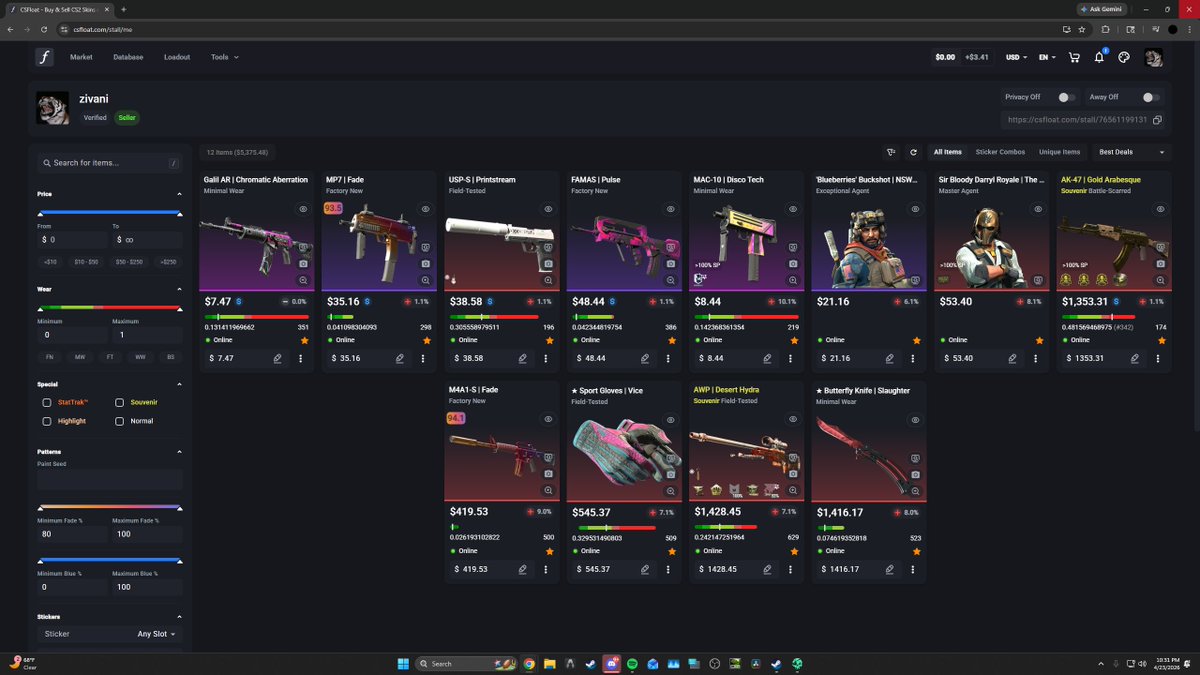The height and width of the screenshot is (675, 1200).
Task: Go to the Loadout page
Action: click(177, 57)
